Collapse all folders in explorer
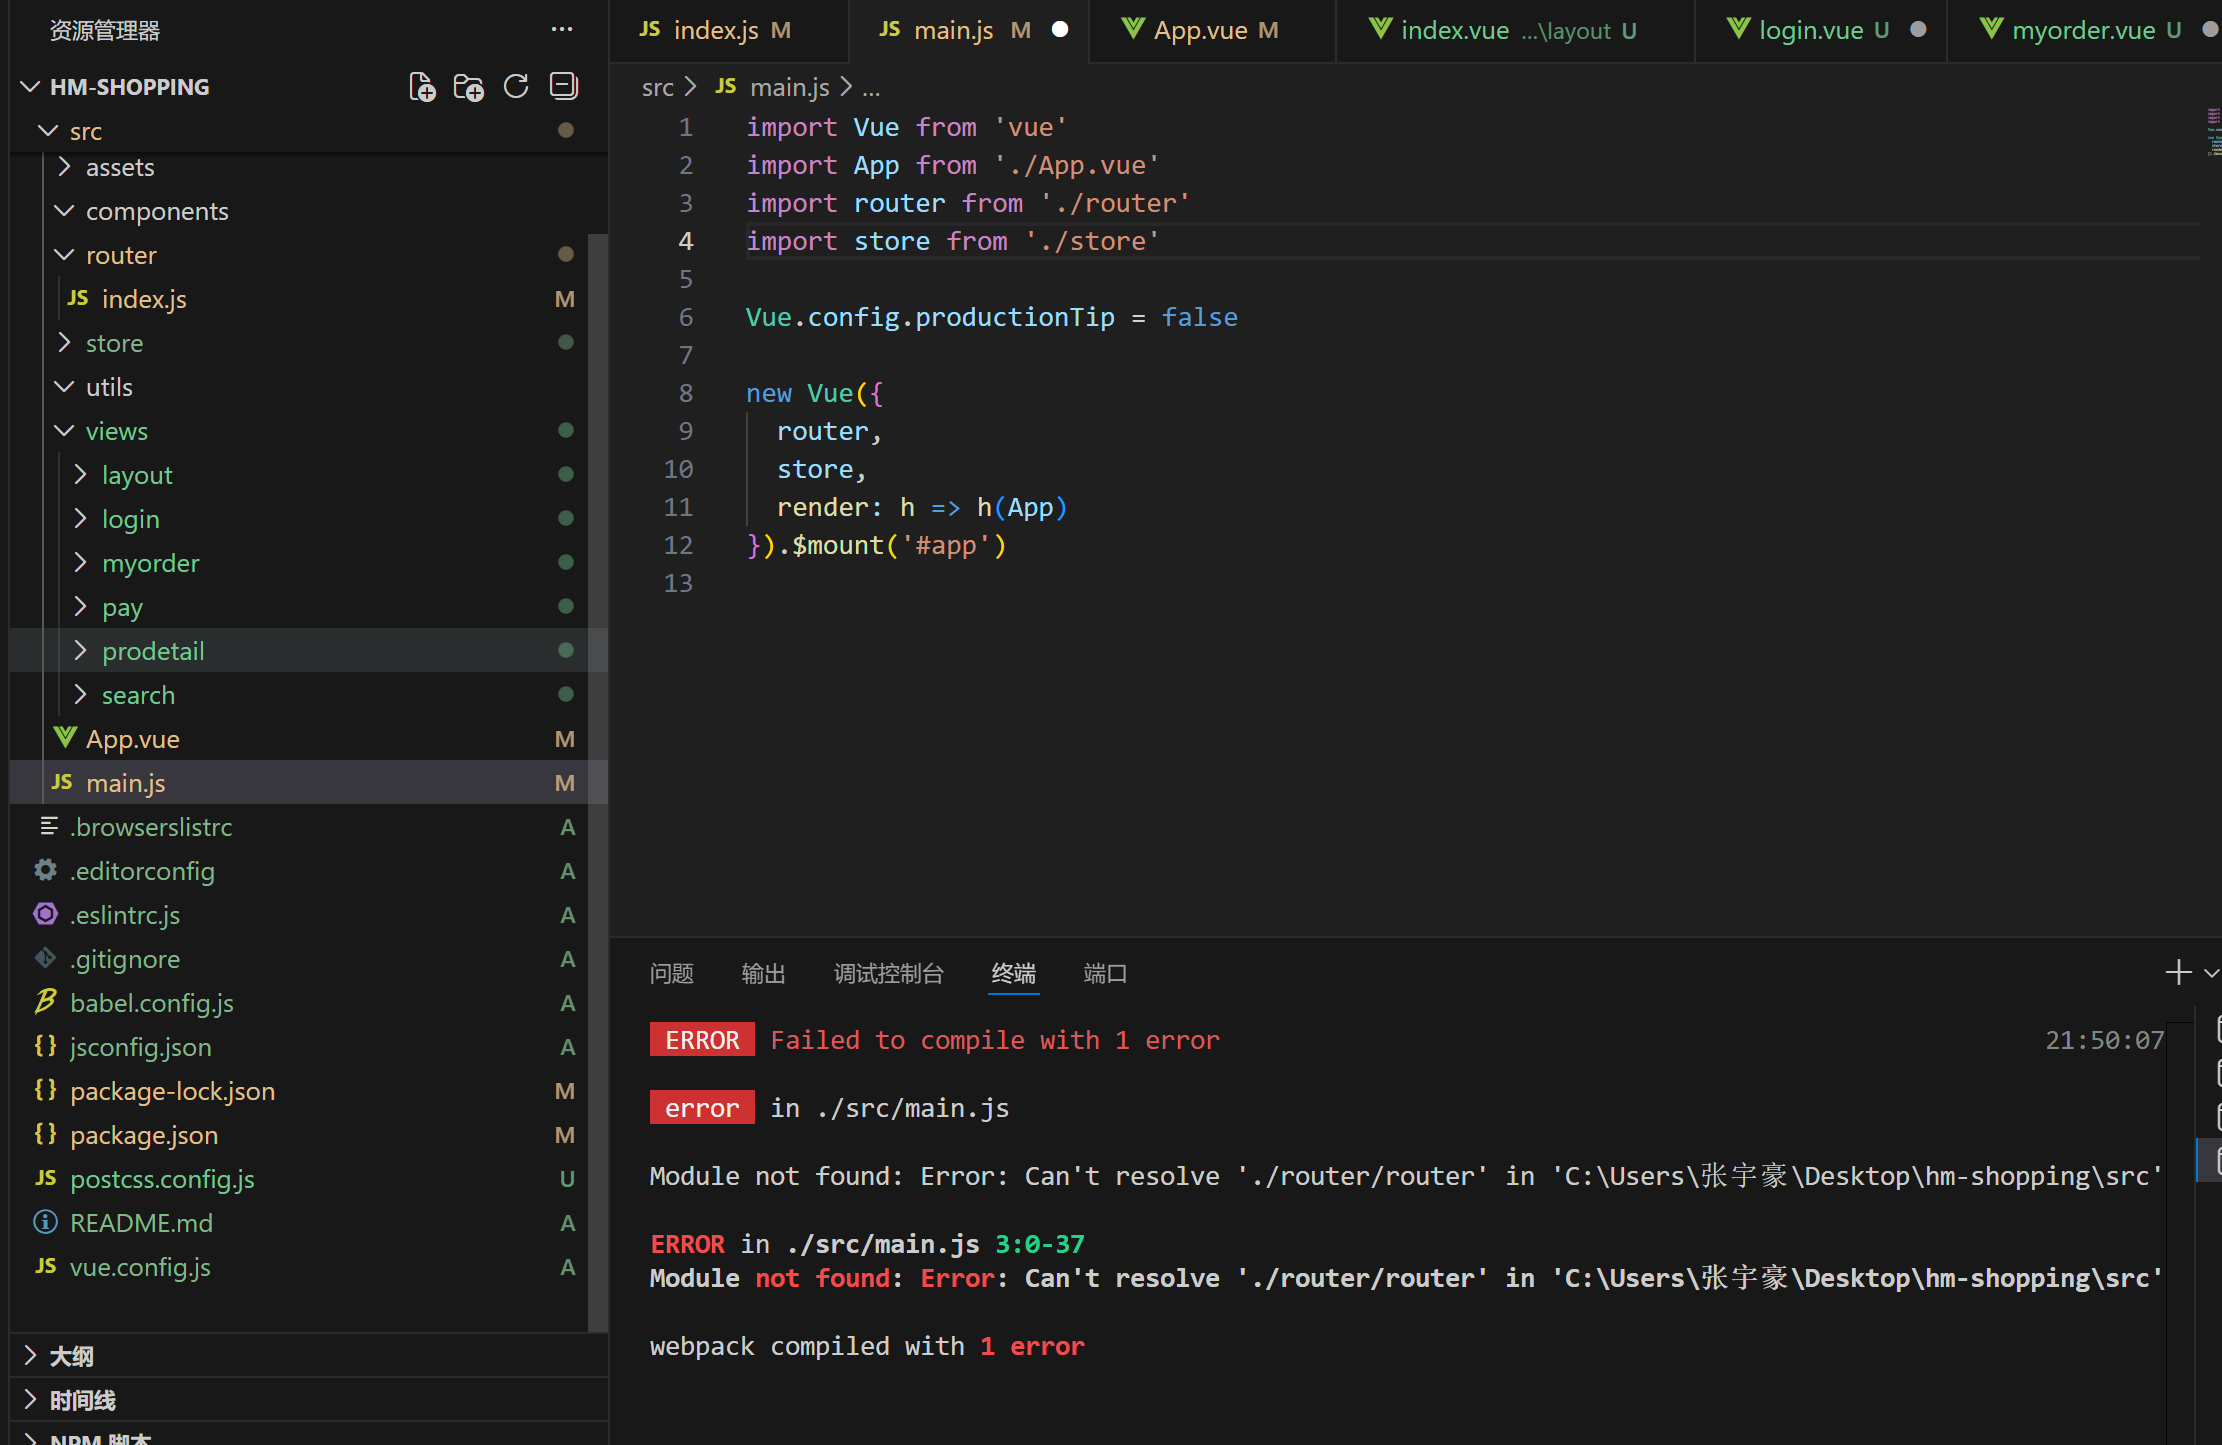 tap(564, 87)
